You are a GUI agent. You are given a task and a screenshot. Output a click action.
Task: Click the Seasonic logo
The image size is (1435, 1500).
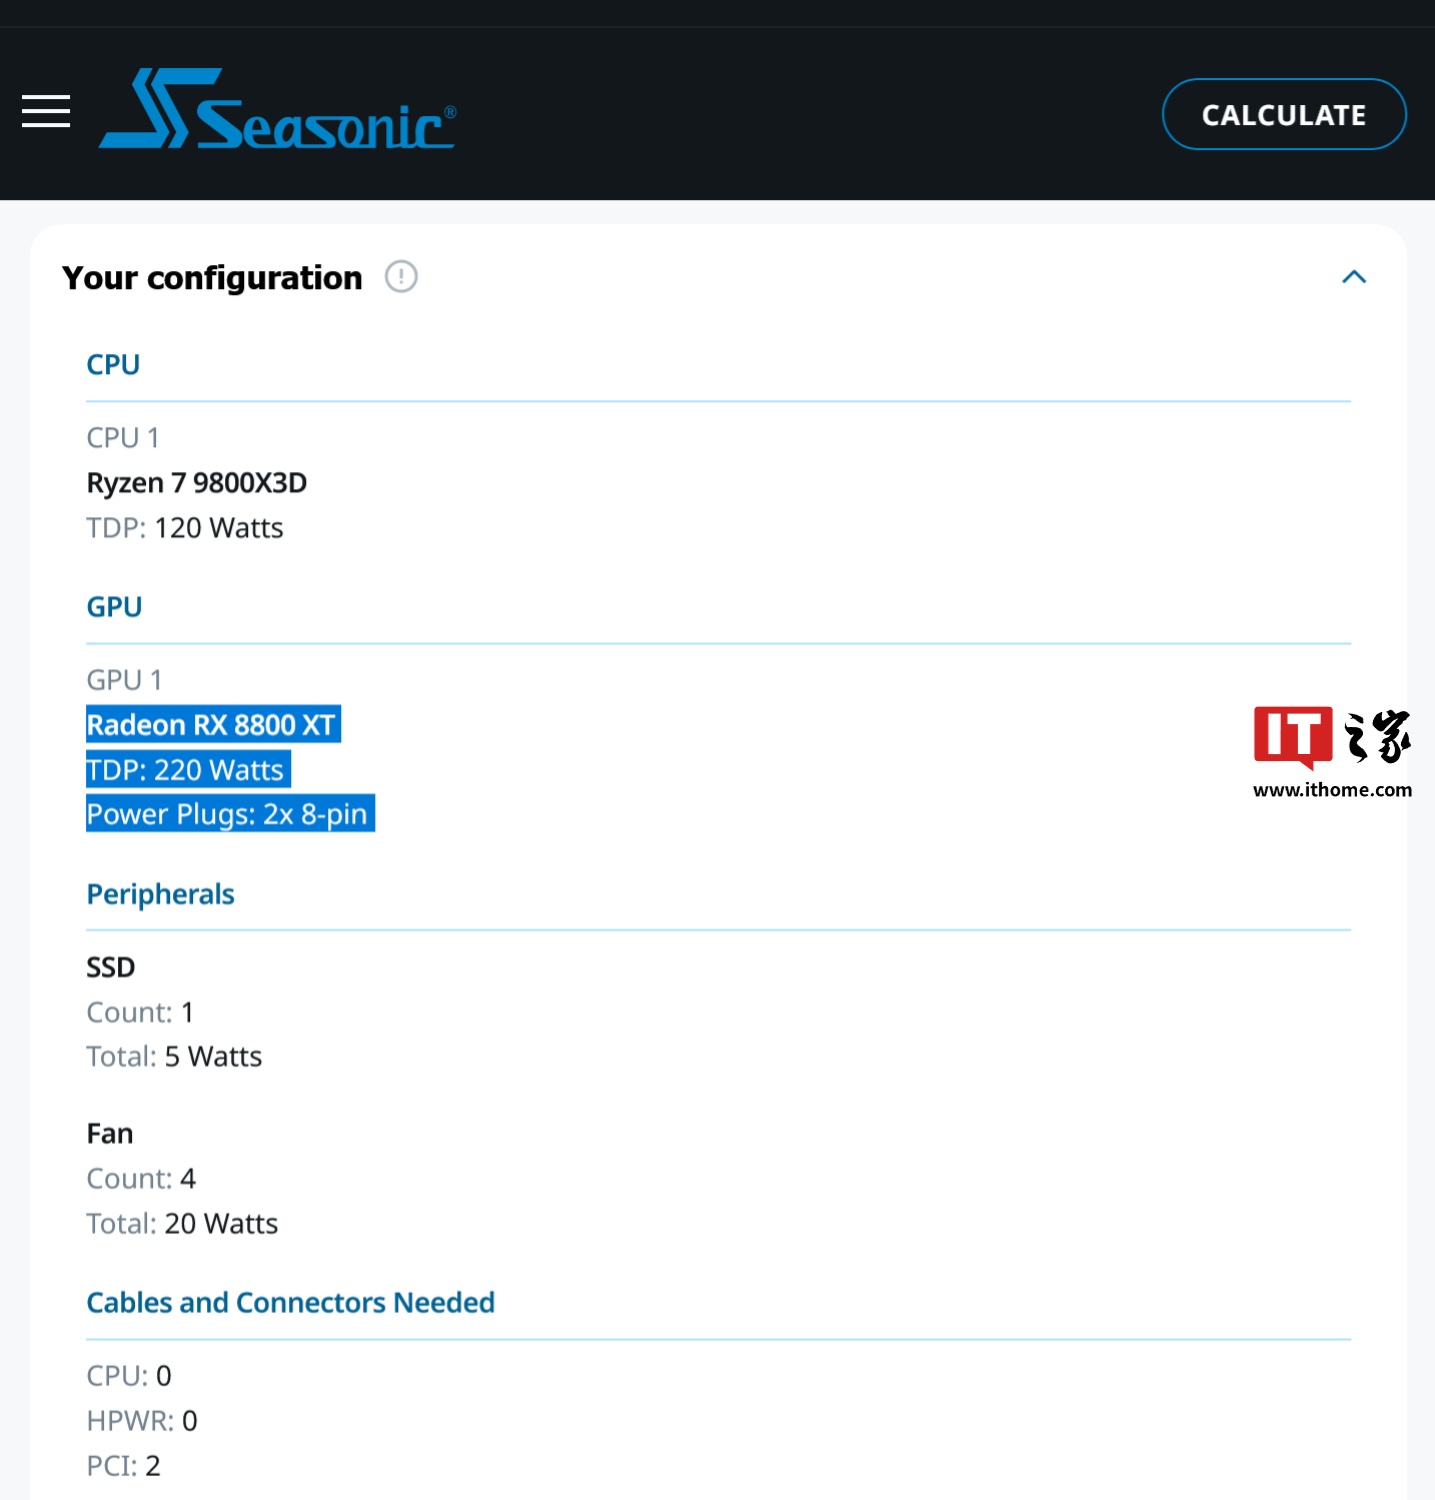tap(277, 110)
